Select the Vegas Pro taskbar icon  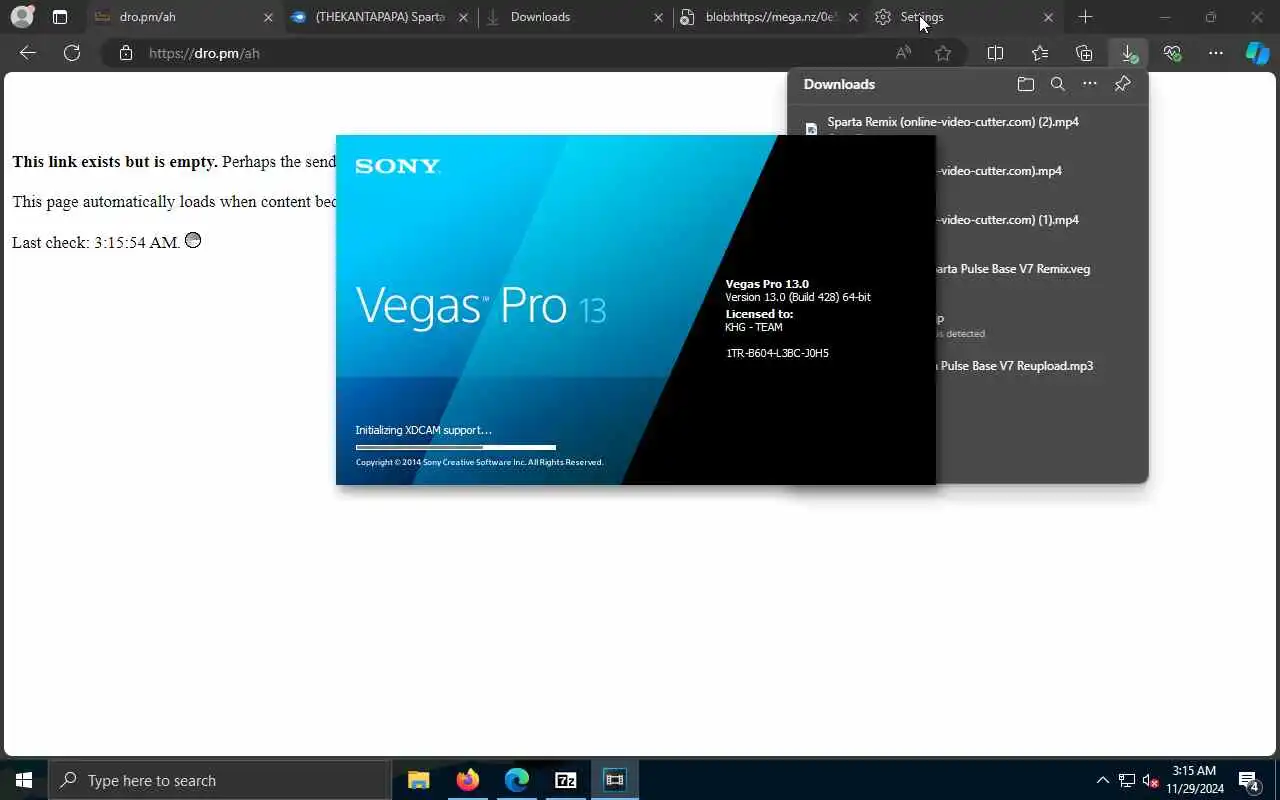coord(614,780)
